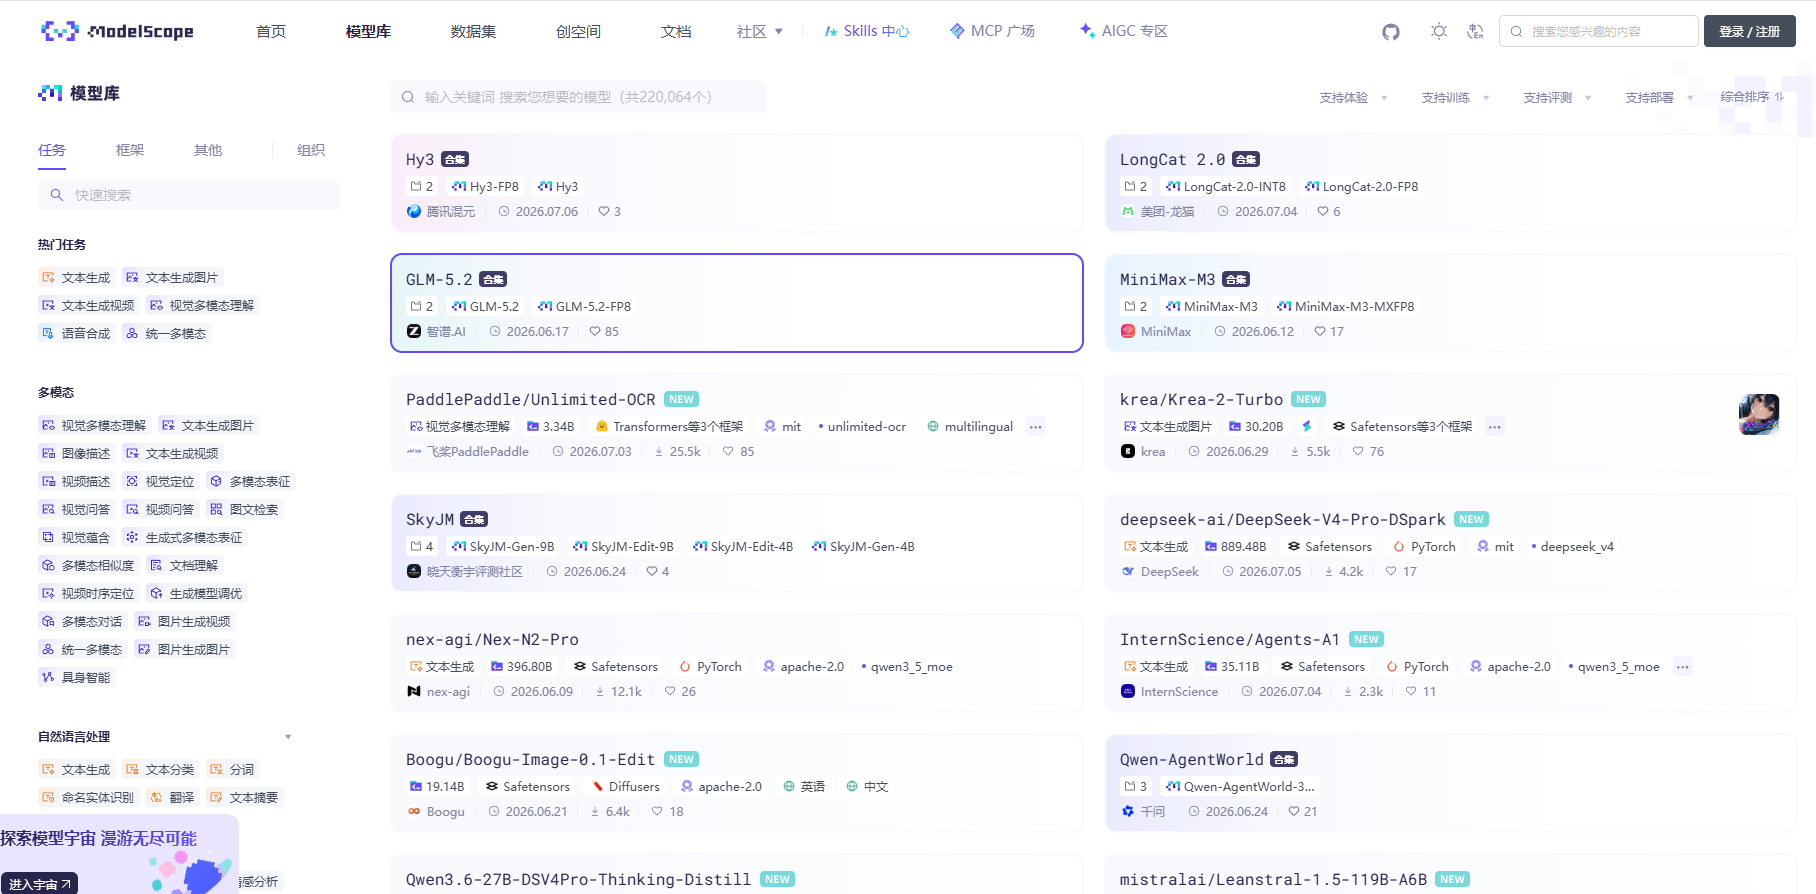The width and height of the screenshot is (1816, 894).
Task: Open the 支持评测 filter dropdown
Action: tap(1558, 98)
